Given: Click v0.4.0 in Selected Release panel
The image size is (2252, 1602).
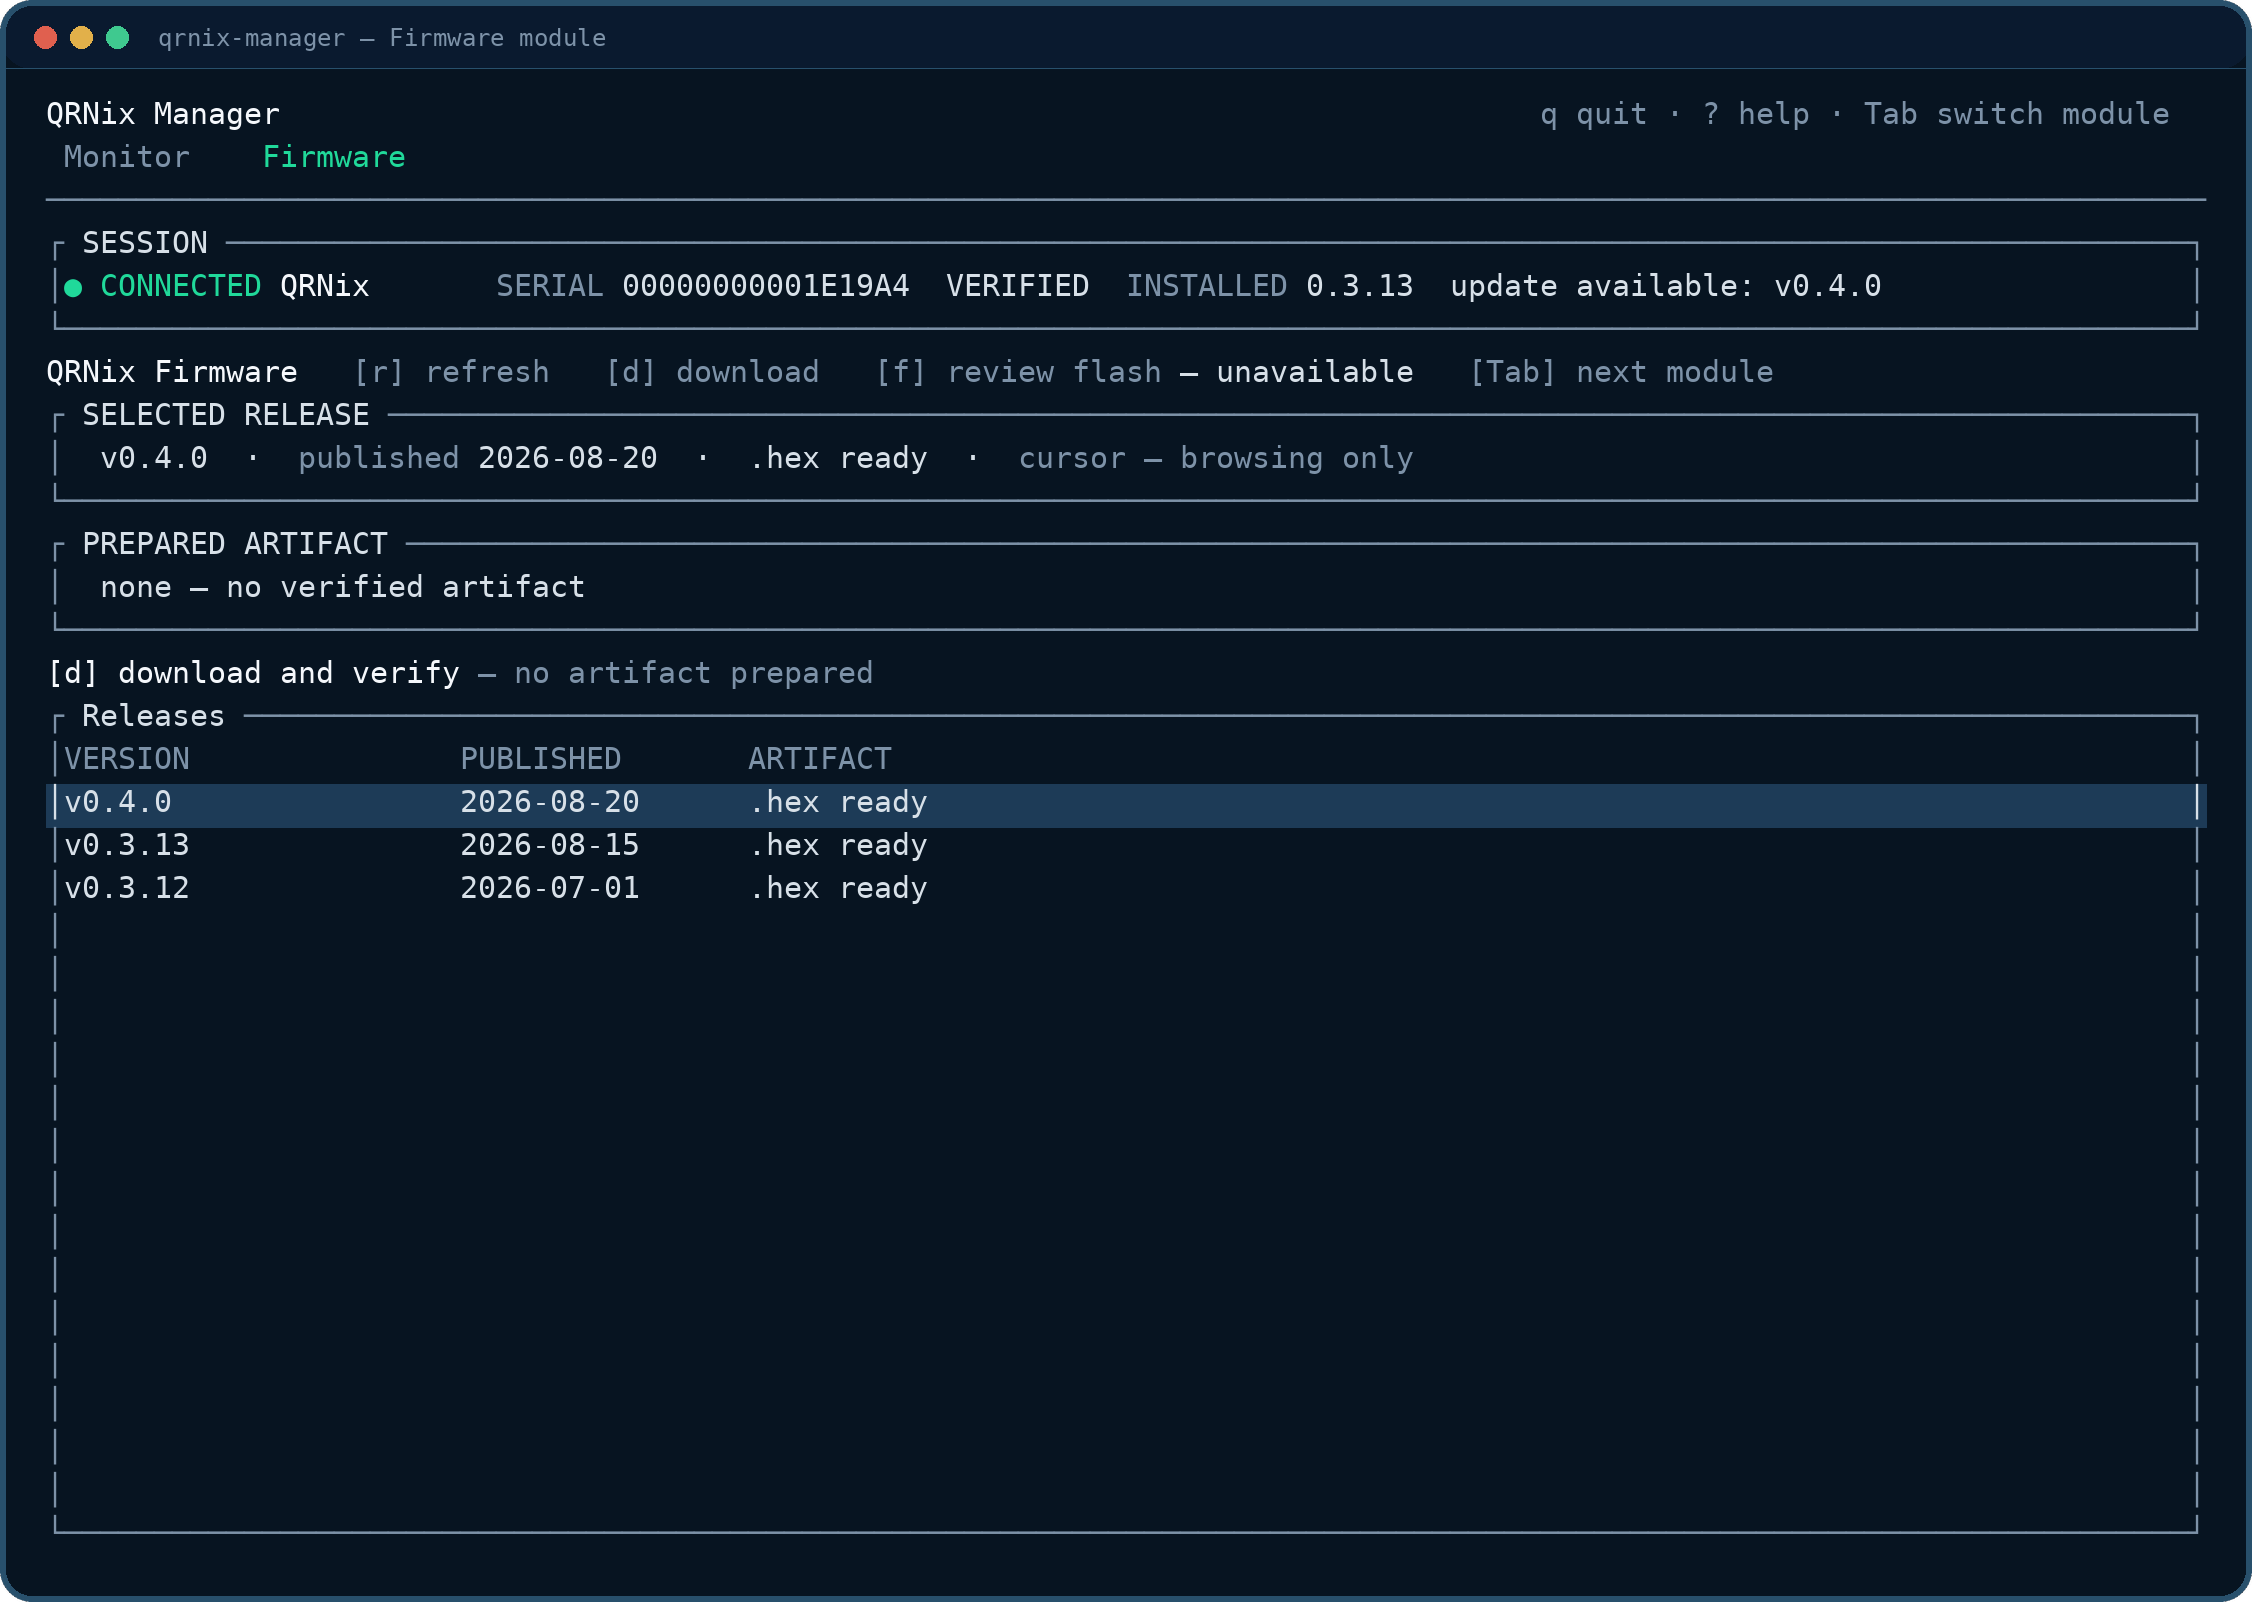Looking at the screenshot, I should (x=154, y=458).
